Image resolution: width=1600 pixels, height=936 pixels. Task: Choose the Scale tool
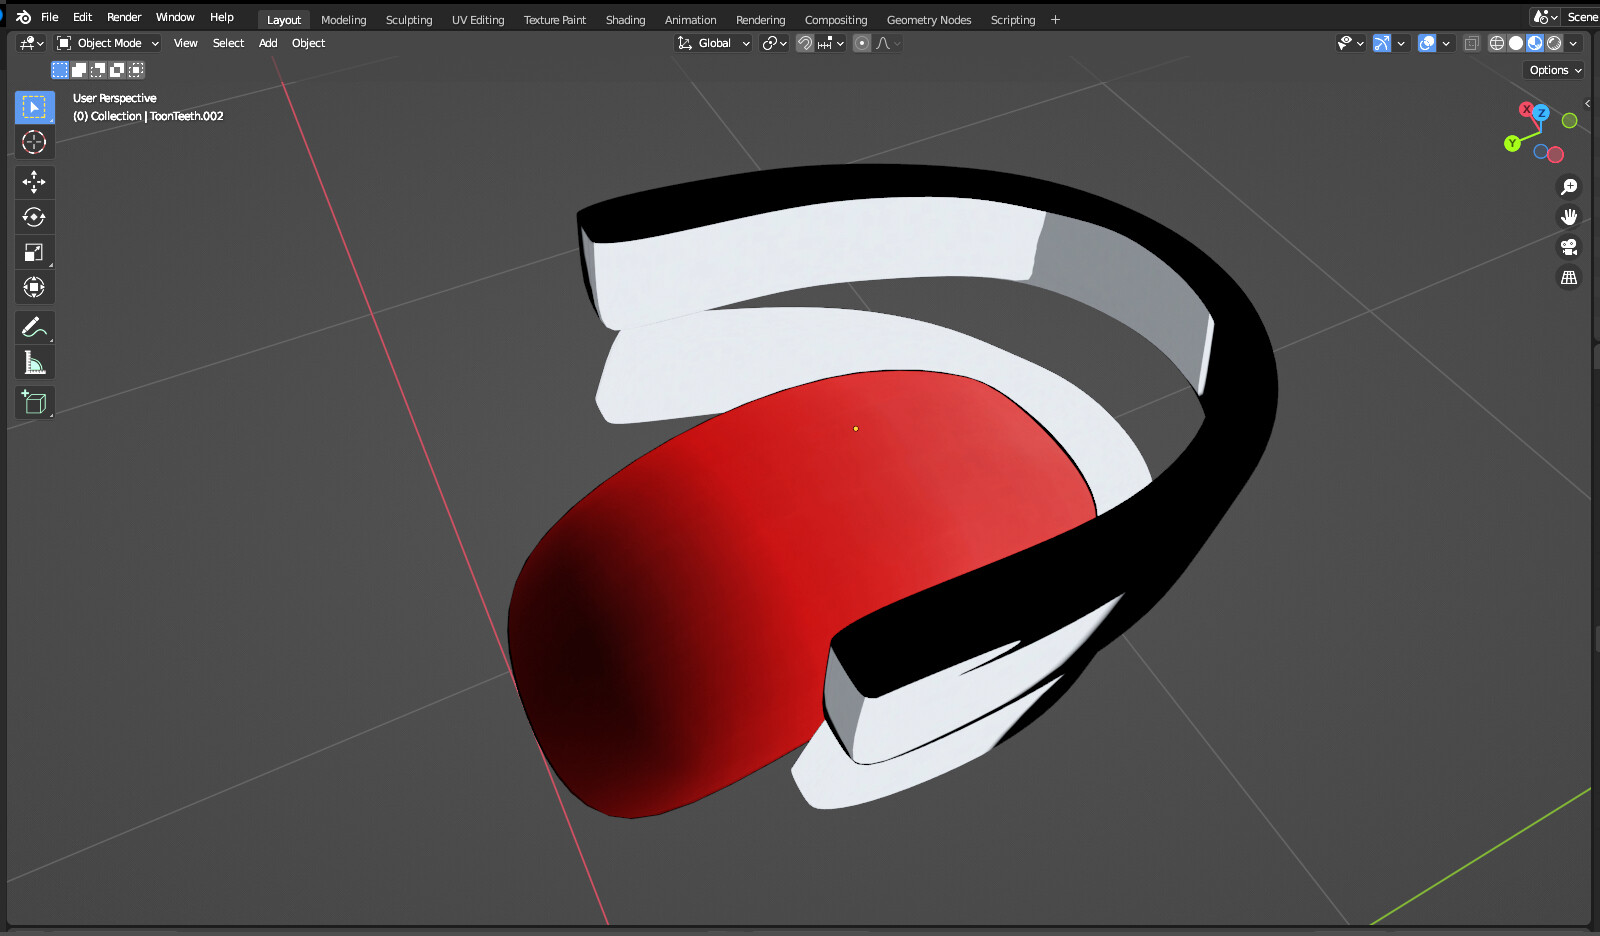(x=34, y=252)
